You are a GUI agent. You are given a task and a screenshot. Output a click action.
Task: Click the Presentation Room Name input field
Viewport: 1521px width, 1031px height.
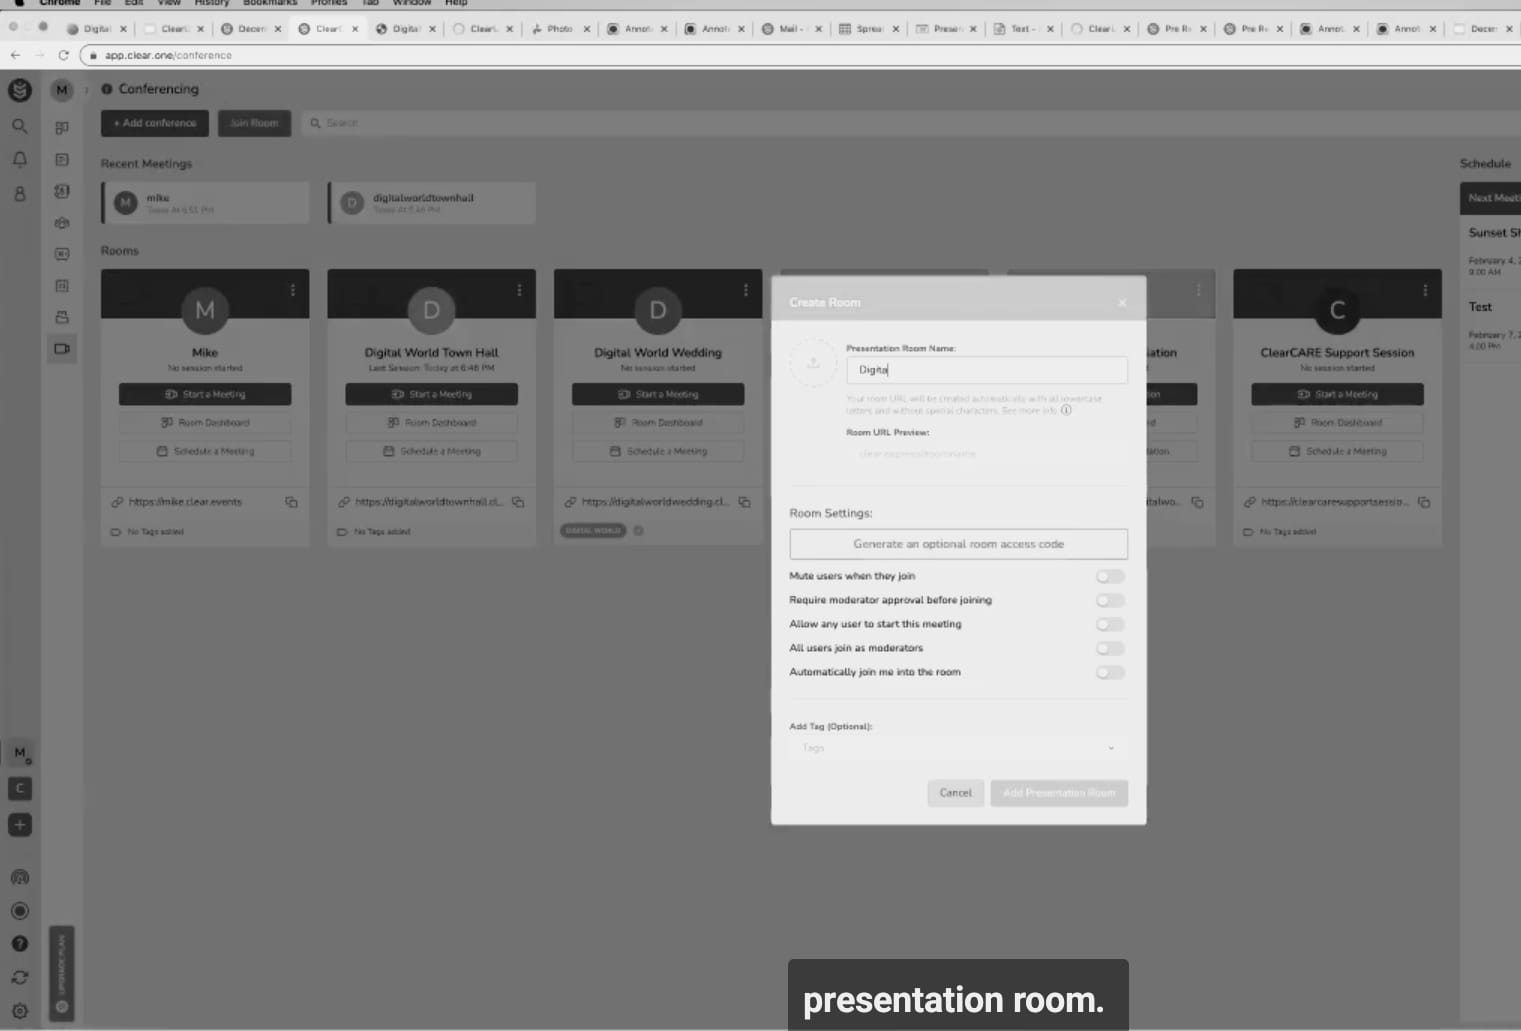[986, 370]
